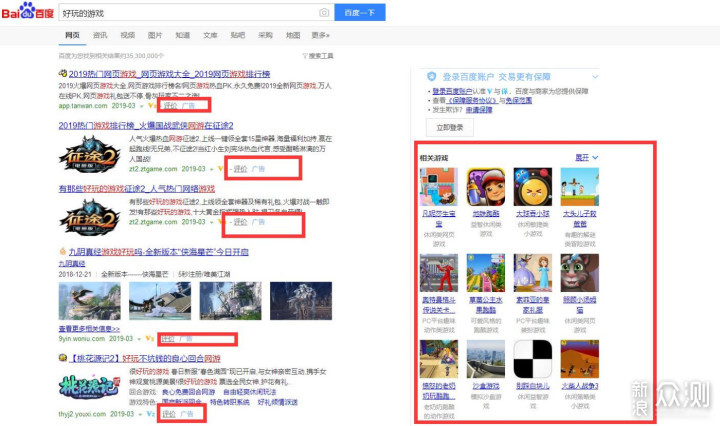Open the 《保障服务协议》 link

coord(472,101)
